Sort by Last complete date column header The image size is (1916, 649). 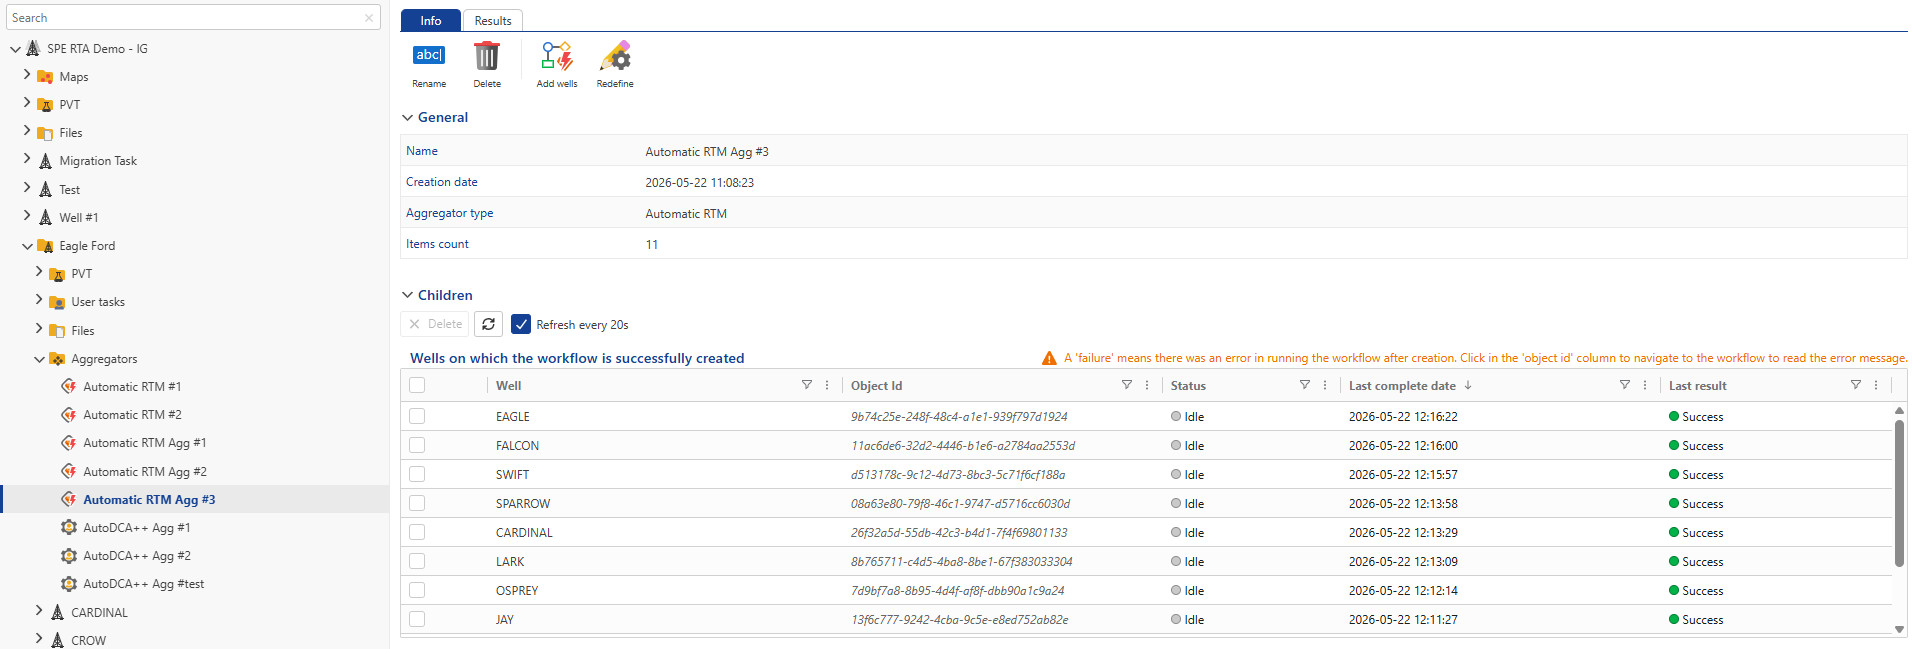point(1402,385)
